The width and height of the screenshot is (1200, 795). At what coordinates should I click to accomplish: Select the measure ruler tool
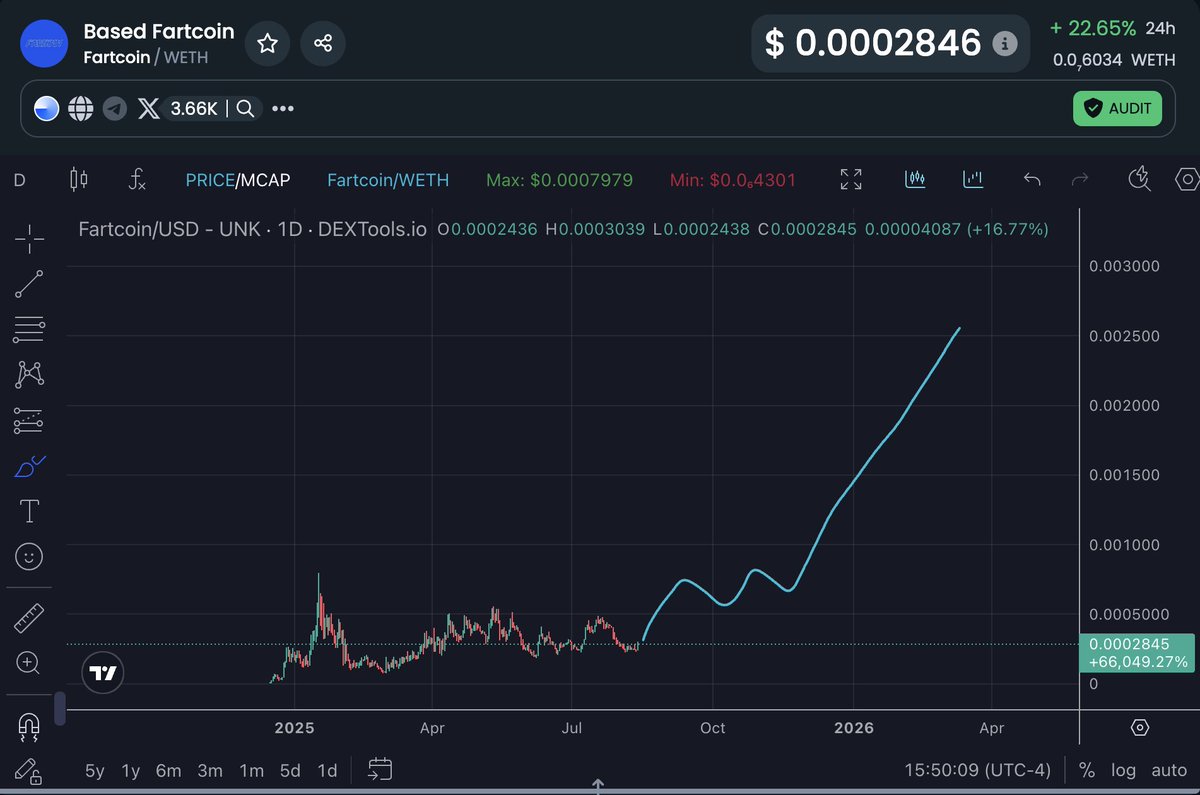coord(29,617)
